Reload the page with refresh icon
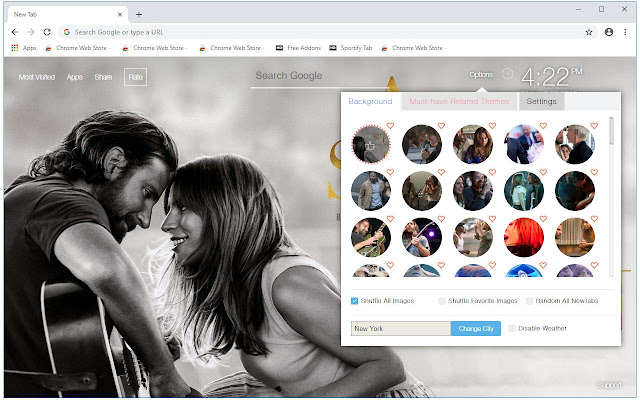The width and height of the screenshot is (640, 400). point(47,32)
